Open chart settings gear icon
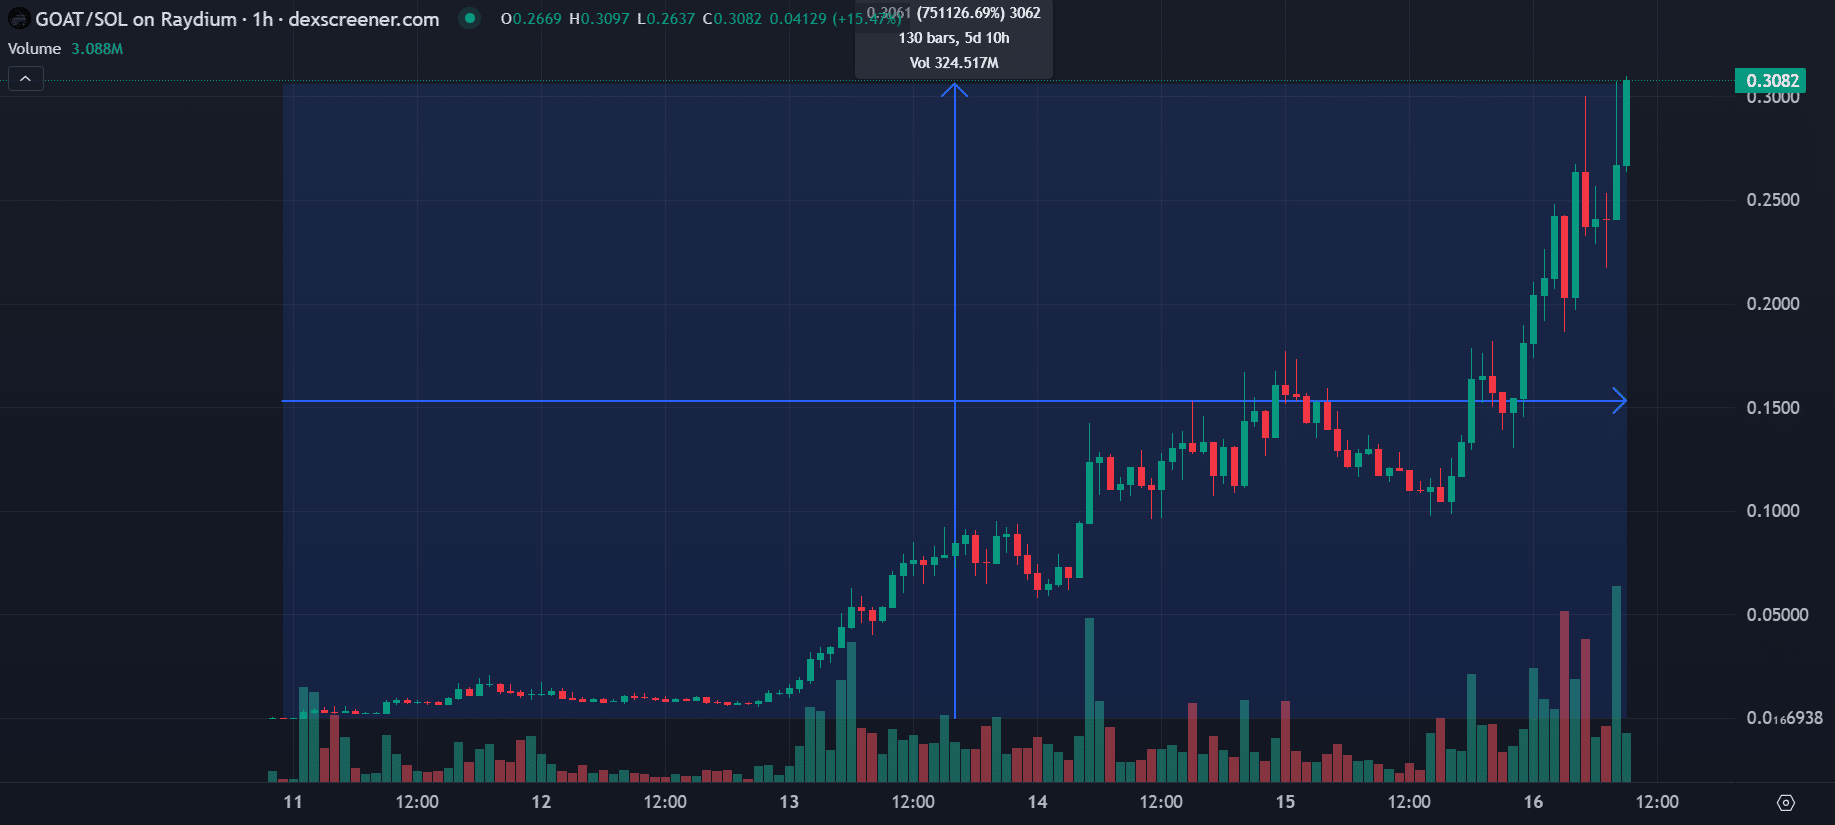Image resolution: width=1835 pixels, height=825 pixels. tap(1786, 802)
